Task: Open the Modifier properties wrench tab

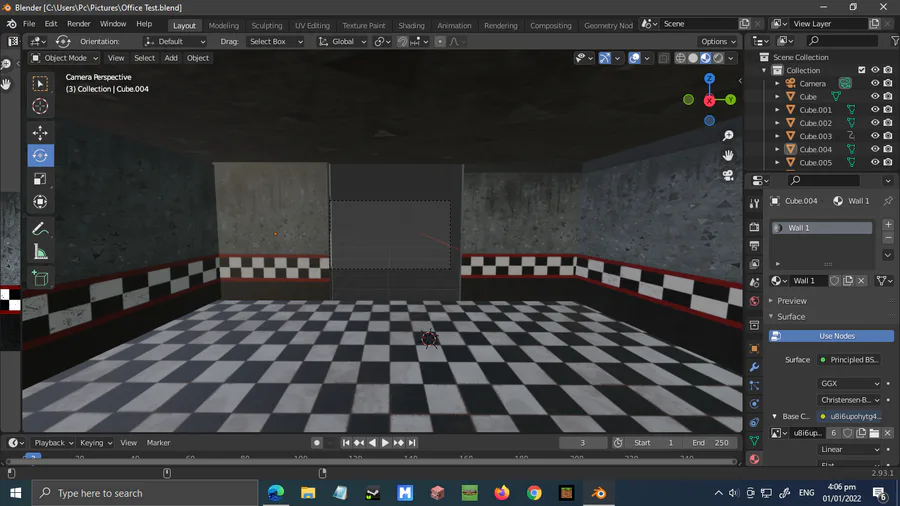Action: [x=754, y=367]
